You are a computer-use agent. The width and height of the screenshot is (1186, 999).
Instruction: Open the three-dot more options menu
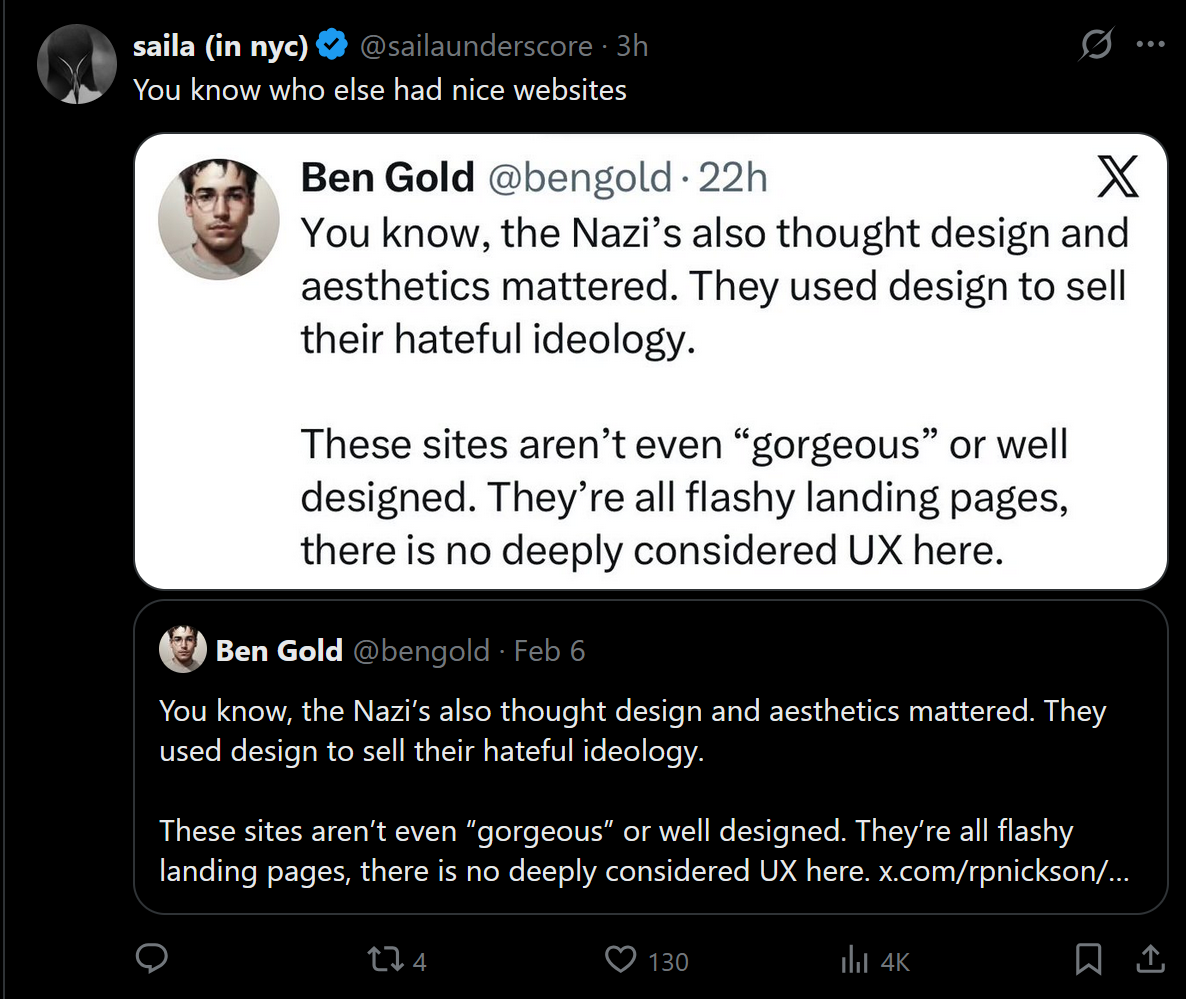(1151, 46)
